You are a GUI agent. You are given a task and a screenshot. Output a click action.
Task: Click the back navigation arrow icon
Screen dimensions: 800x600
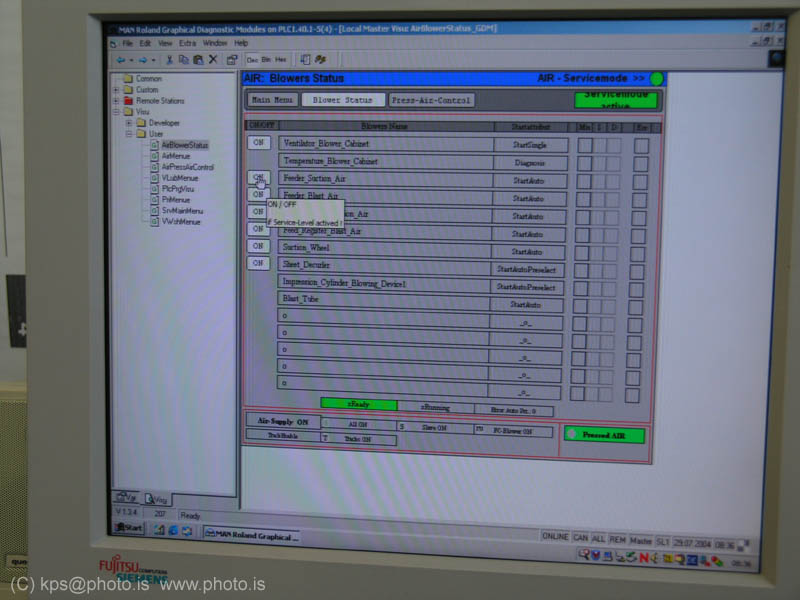[x=122, y=60]
